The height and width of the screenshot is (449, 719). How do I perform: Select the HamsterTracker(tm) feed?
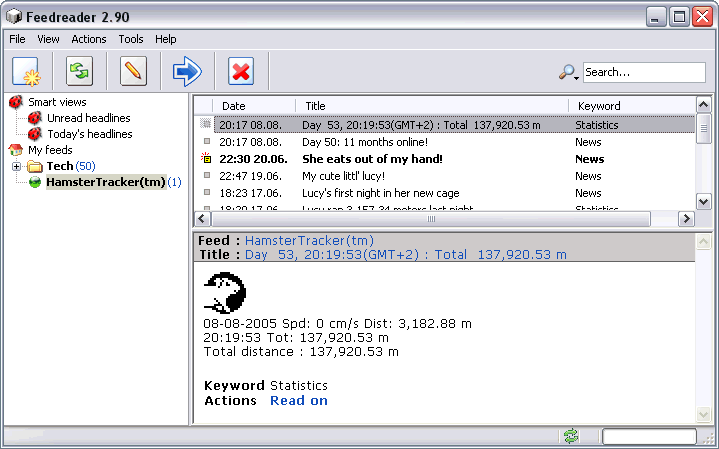[106, 182]
